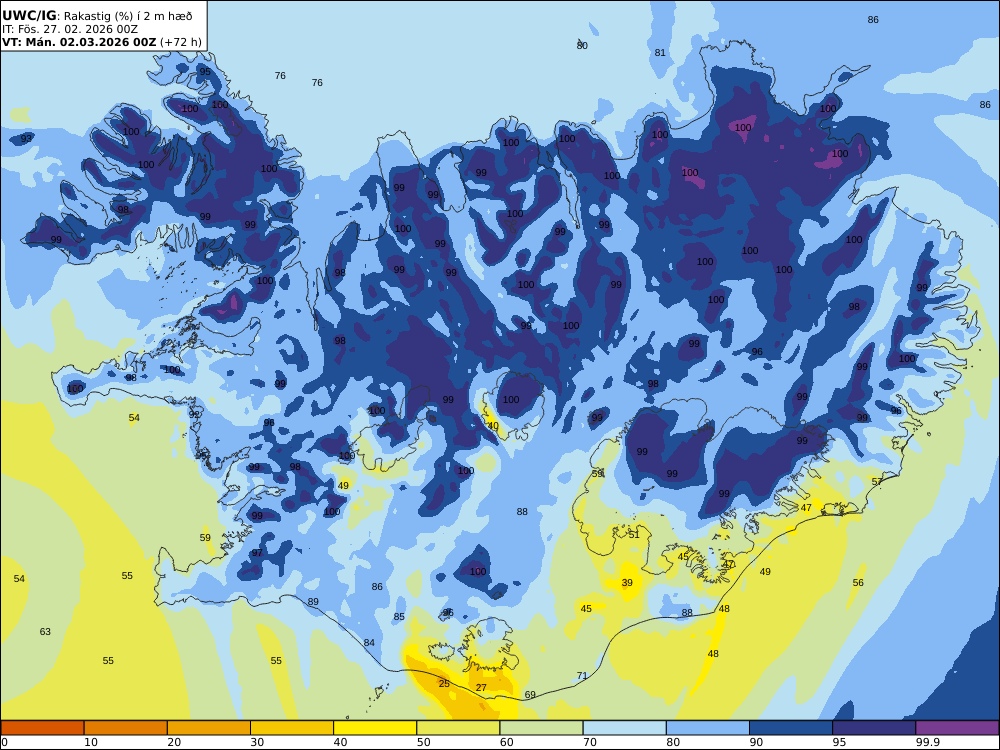Select the legend tick label '60'
This screenshot has width=1000, height=750.
coord(506,742)
